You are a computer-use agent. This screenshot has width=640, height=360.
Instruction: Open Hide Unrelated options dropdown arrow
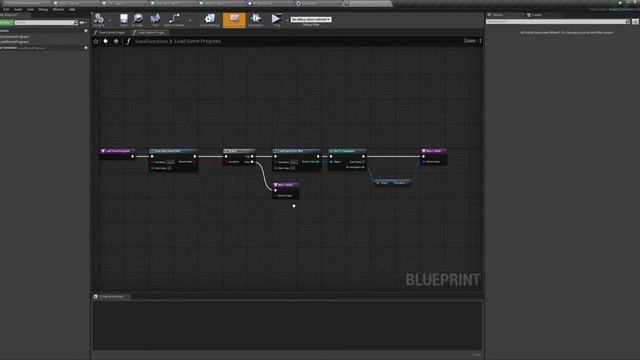click(190, 20)
